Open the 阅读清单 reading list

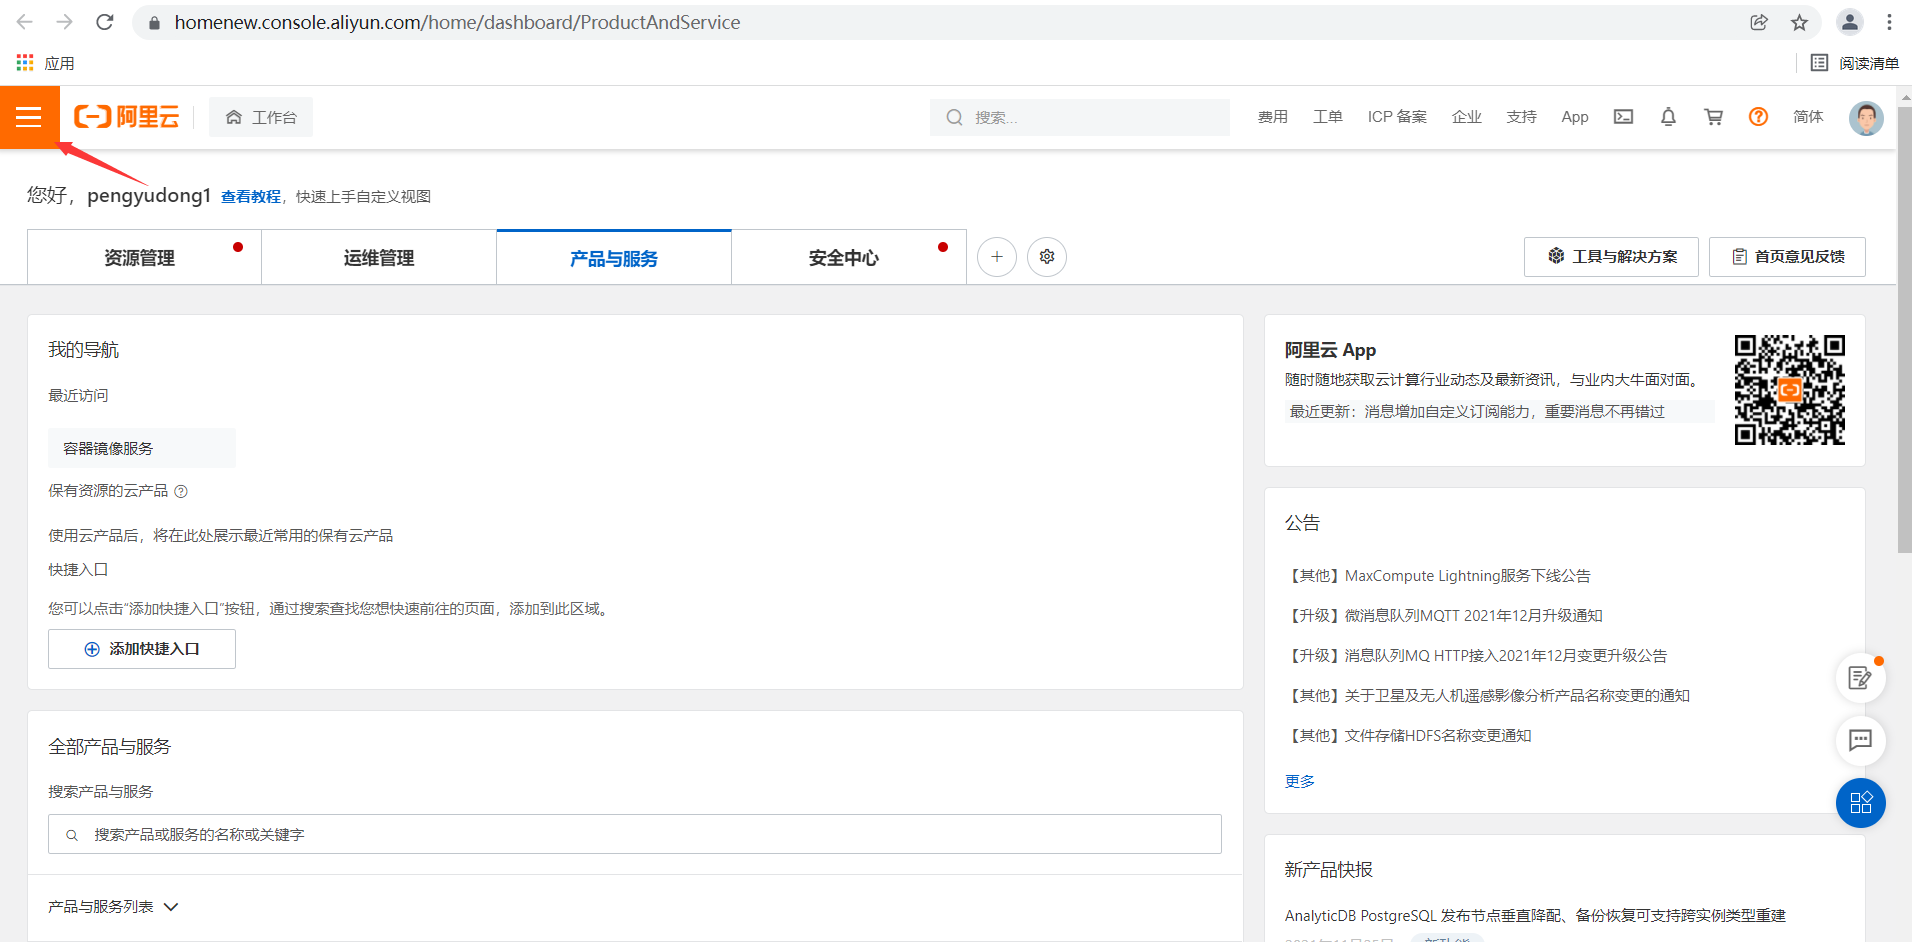coord(1855,63)
